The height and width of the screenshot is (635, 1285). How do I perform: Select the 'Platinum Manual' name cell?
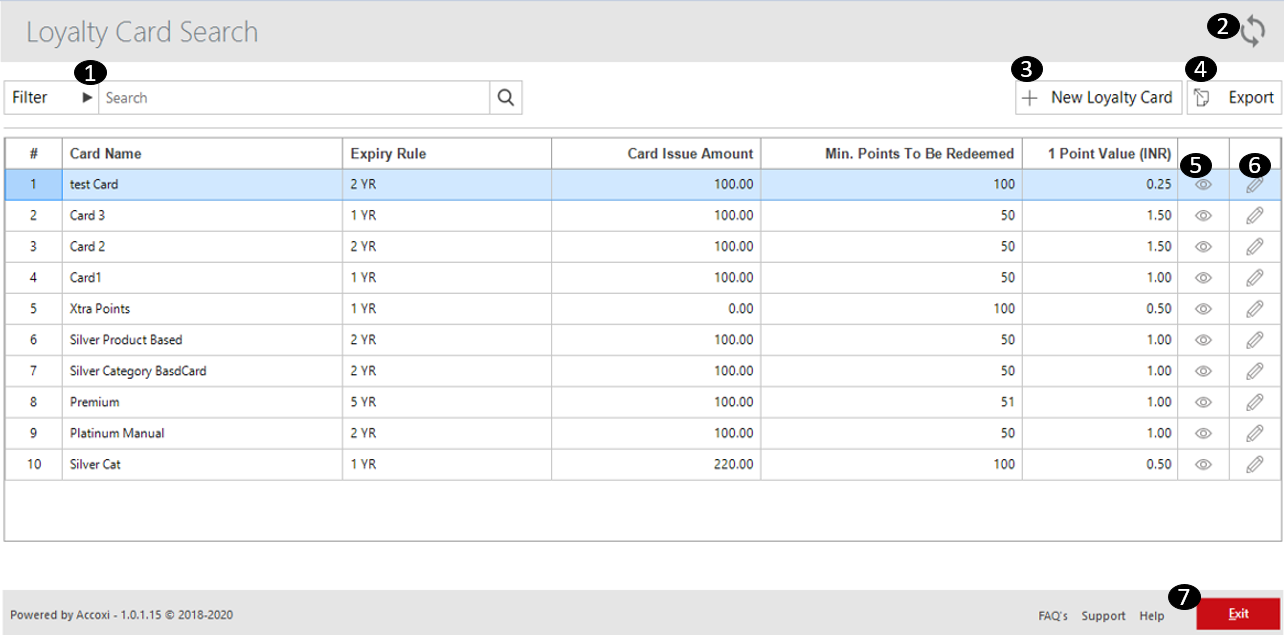coord(202,433)
